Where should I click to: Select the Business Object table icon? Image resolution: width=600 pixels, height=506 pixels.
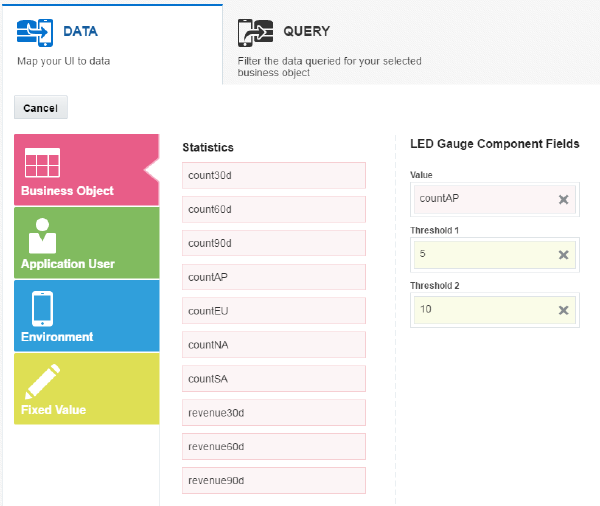coord(43,163)
